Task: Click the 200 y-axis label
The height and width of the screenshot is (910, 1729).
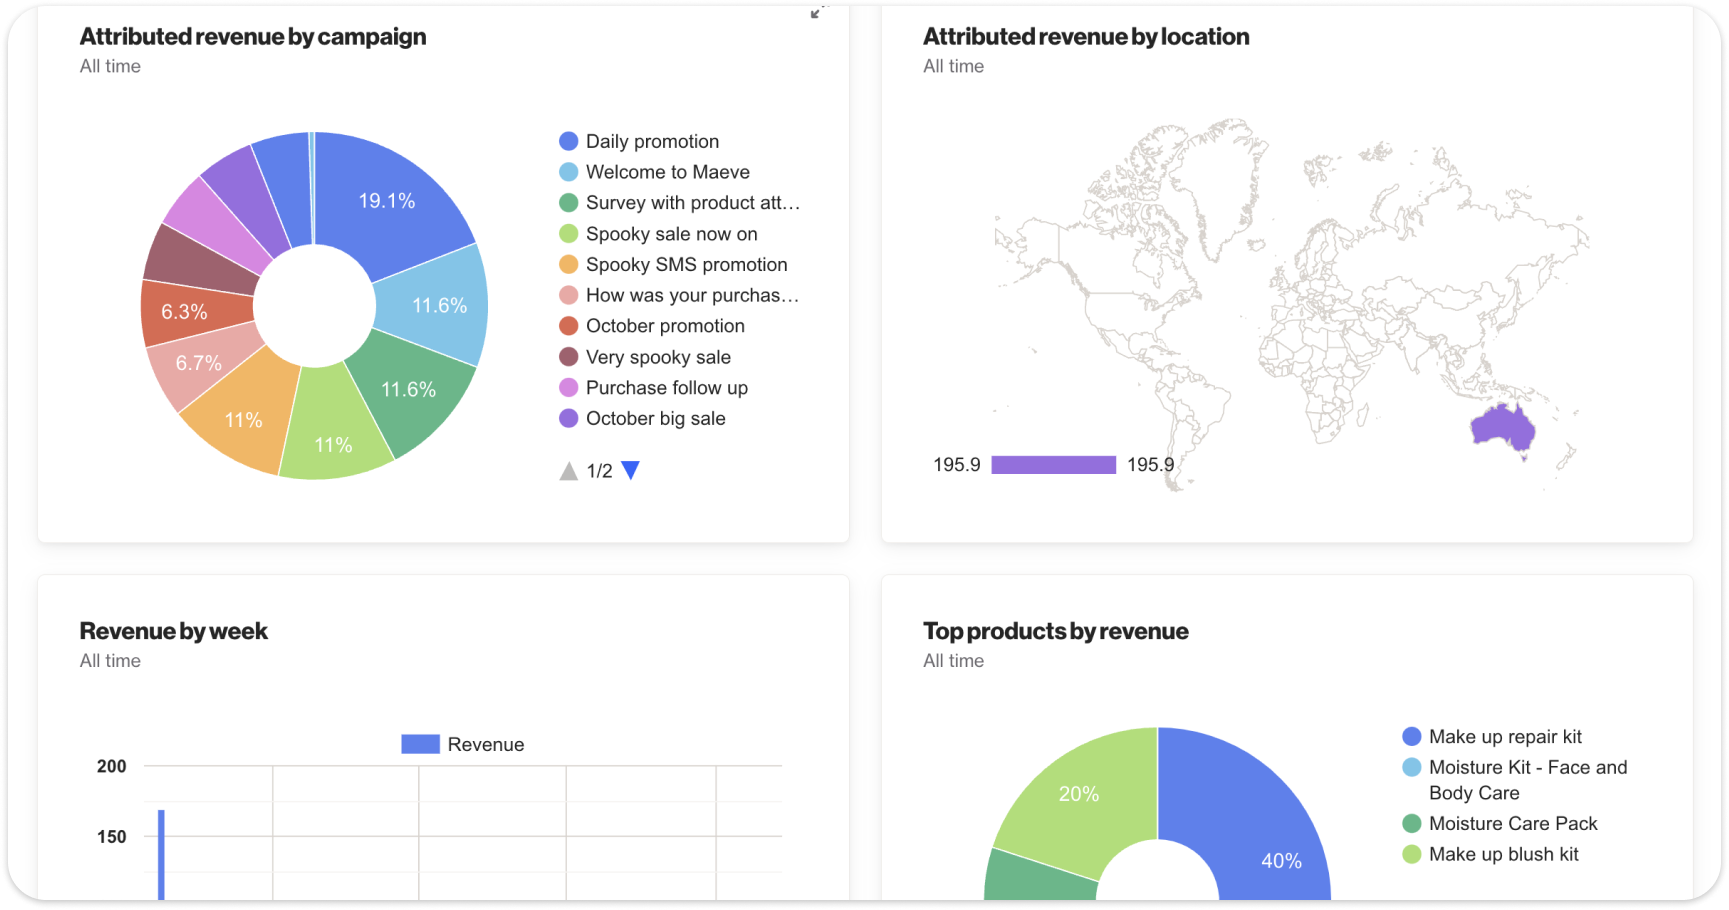Action: (x=111, y=767)
